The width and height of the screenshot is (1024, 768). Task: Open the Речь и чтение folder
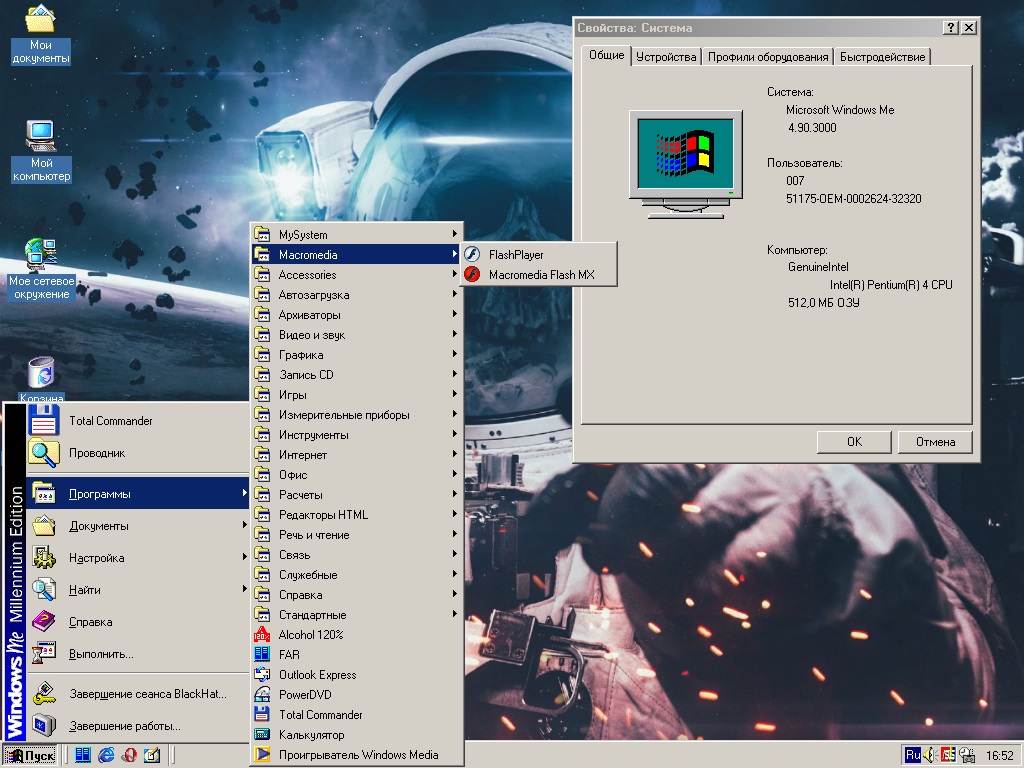357,535
